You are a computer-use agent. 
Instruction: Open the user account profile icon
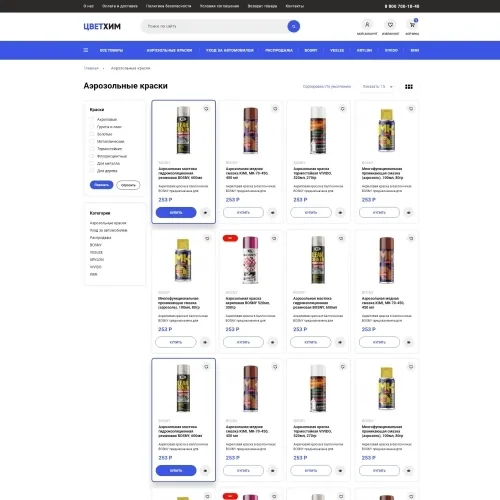click(x=367, y=25)
